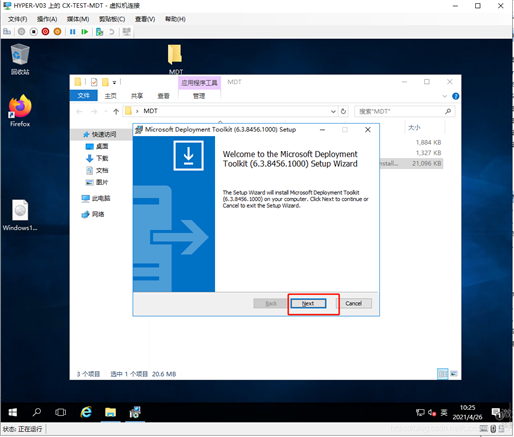Select 快速访问 in the navigation pane
Image resolution: width=514 pixels, height=437 pixels.
point(100,134)
